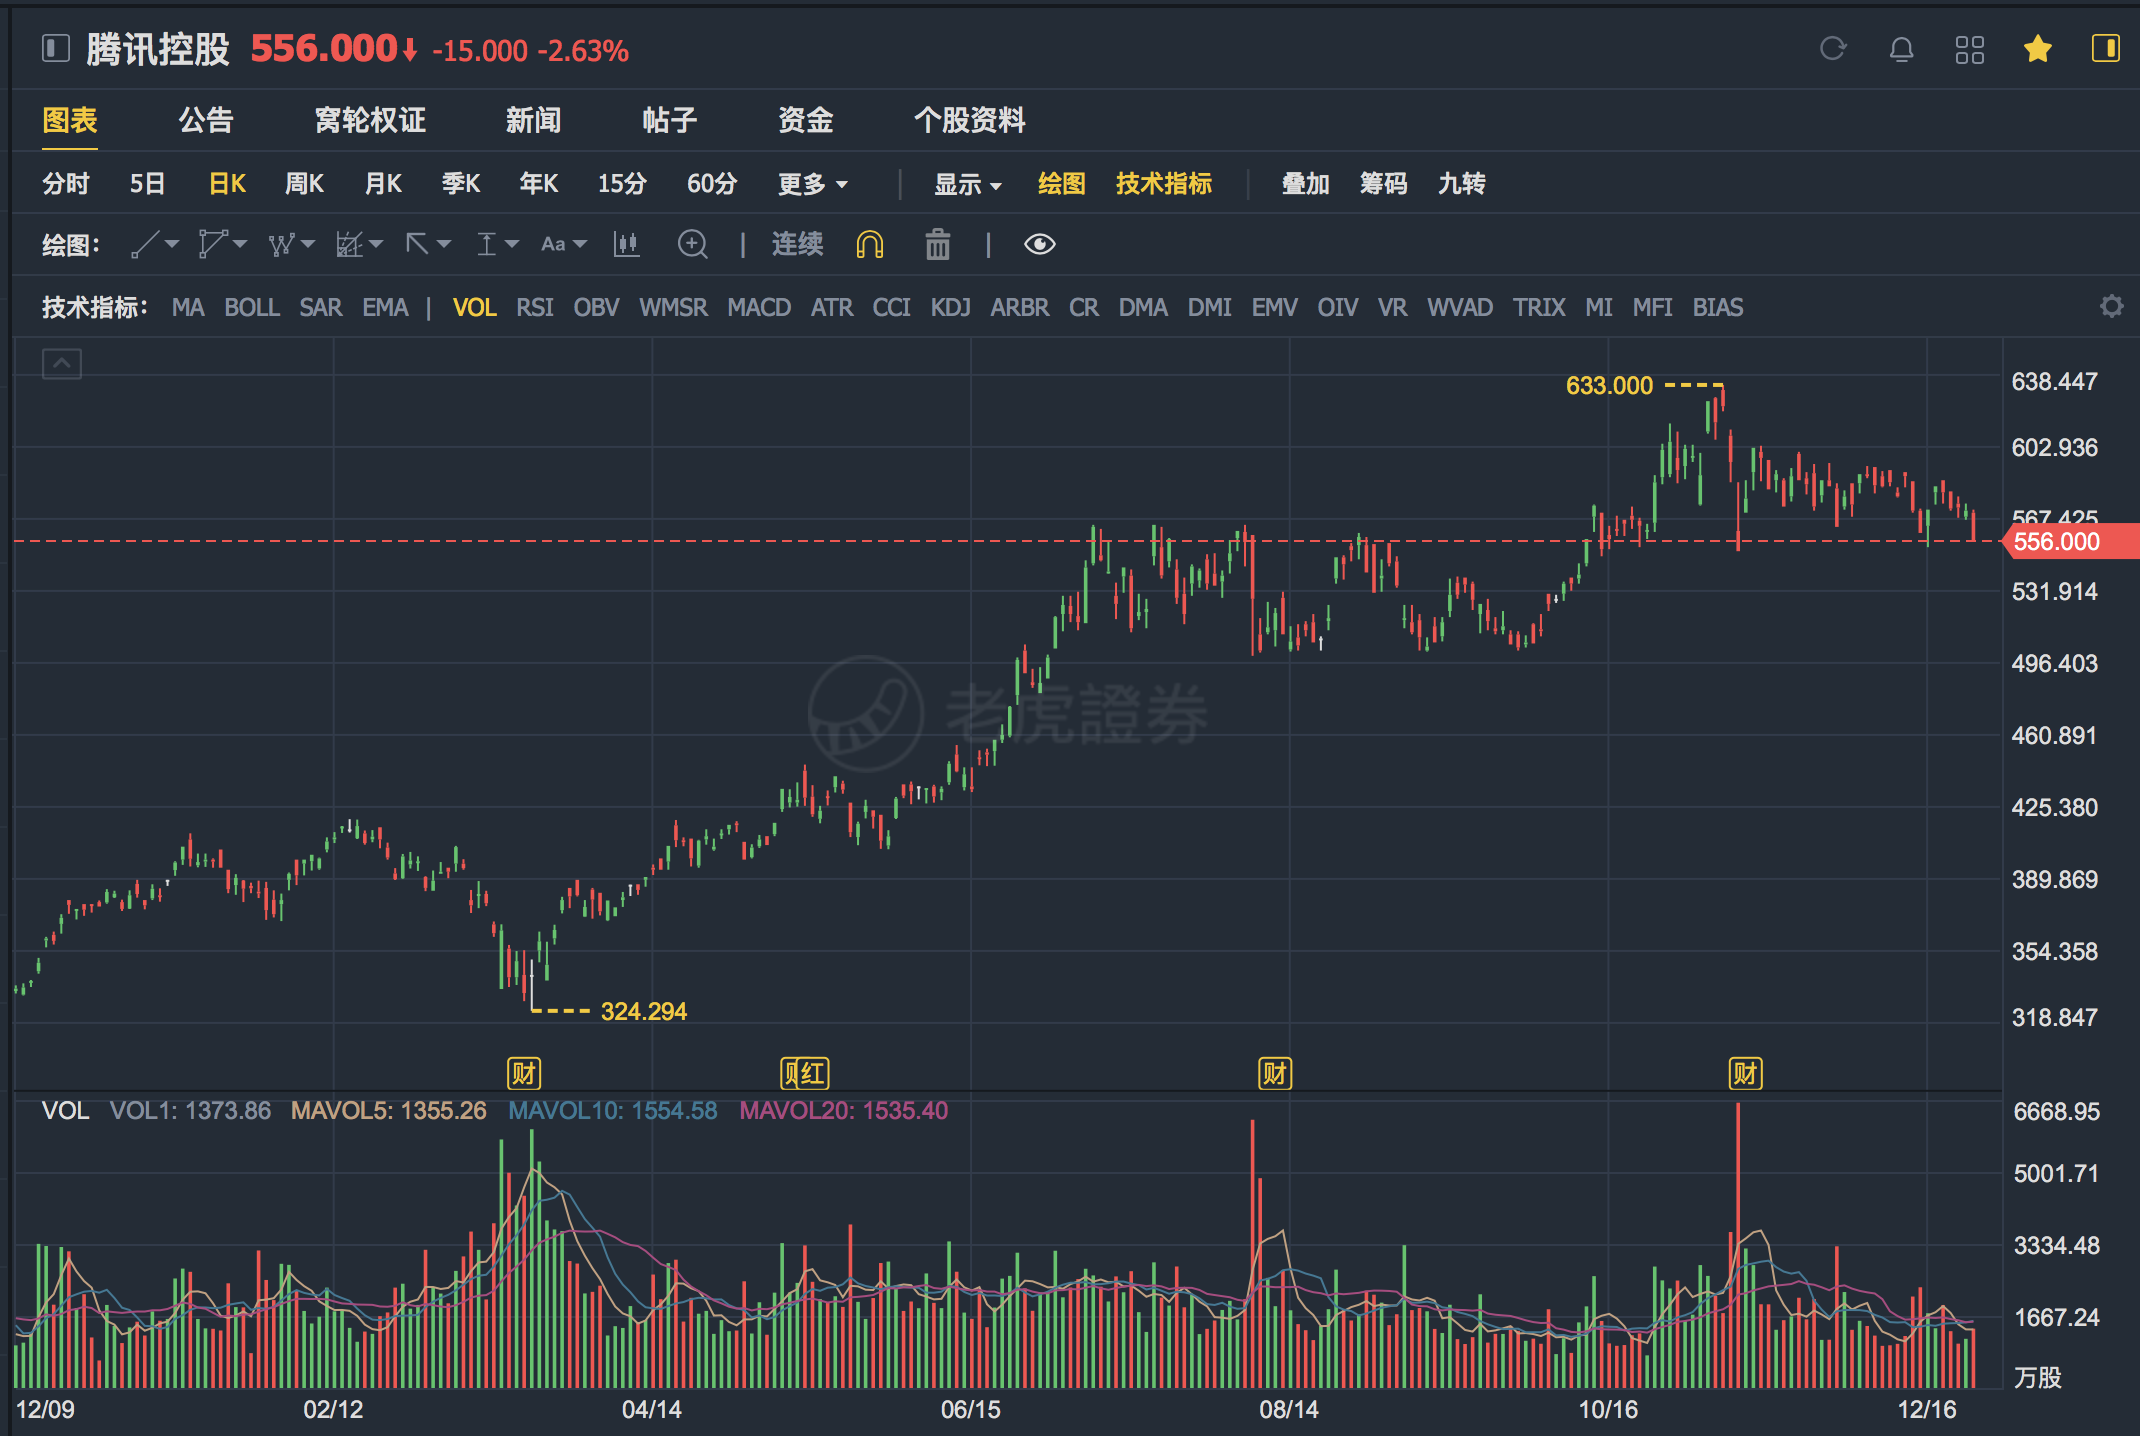Screen dimensions: 2140x1436
Task: Click the trash delete drawings icon
Action: (x=937, y=244)
